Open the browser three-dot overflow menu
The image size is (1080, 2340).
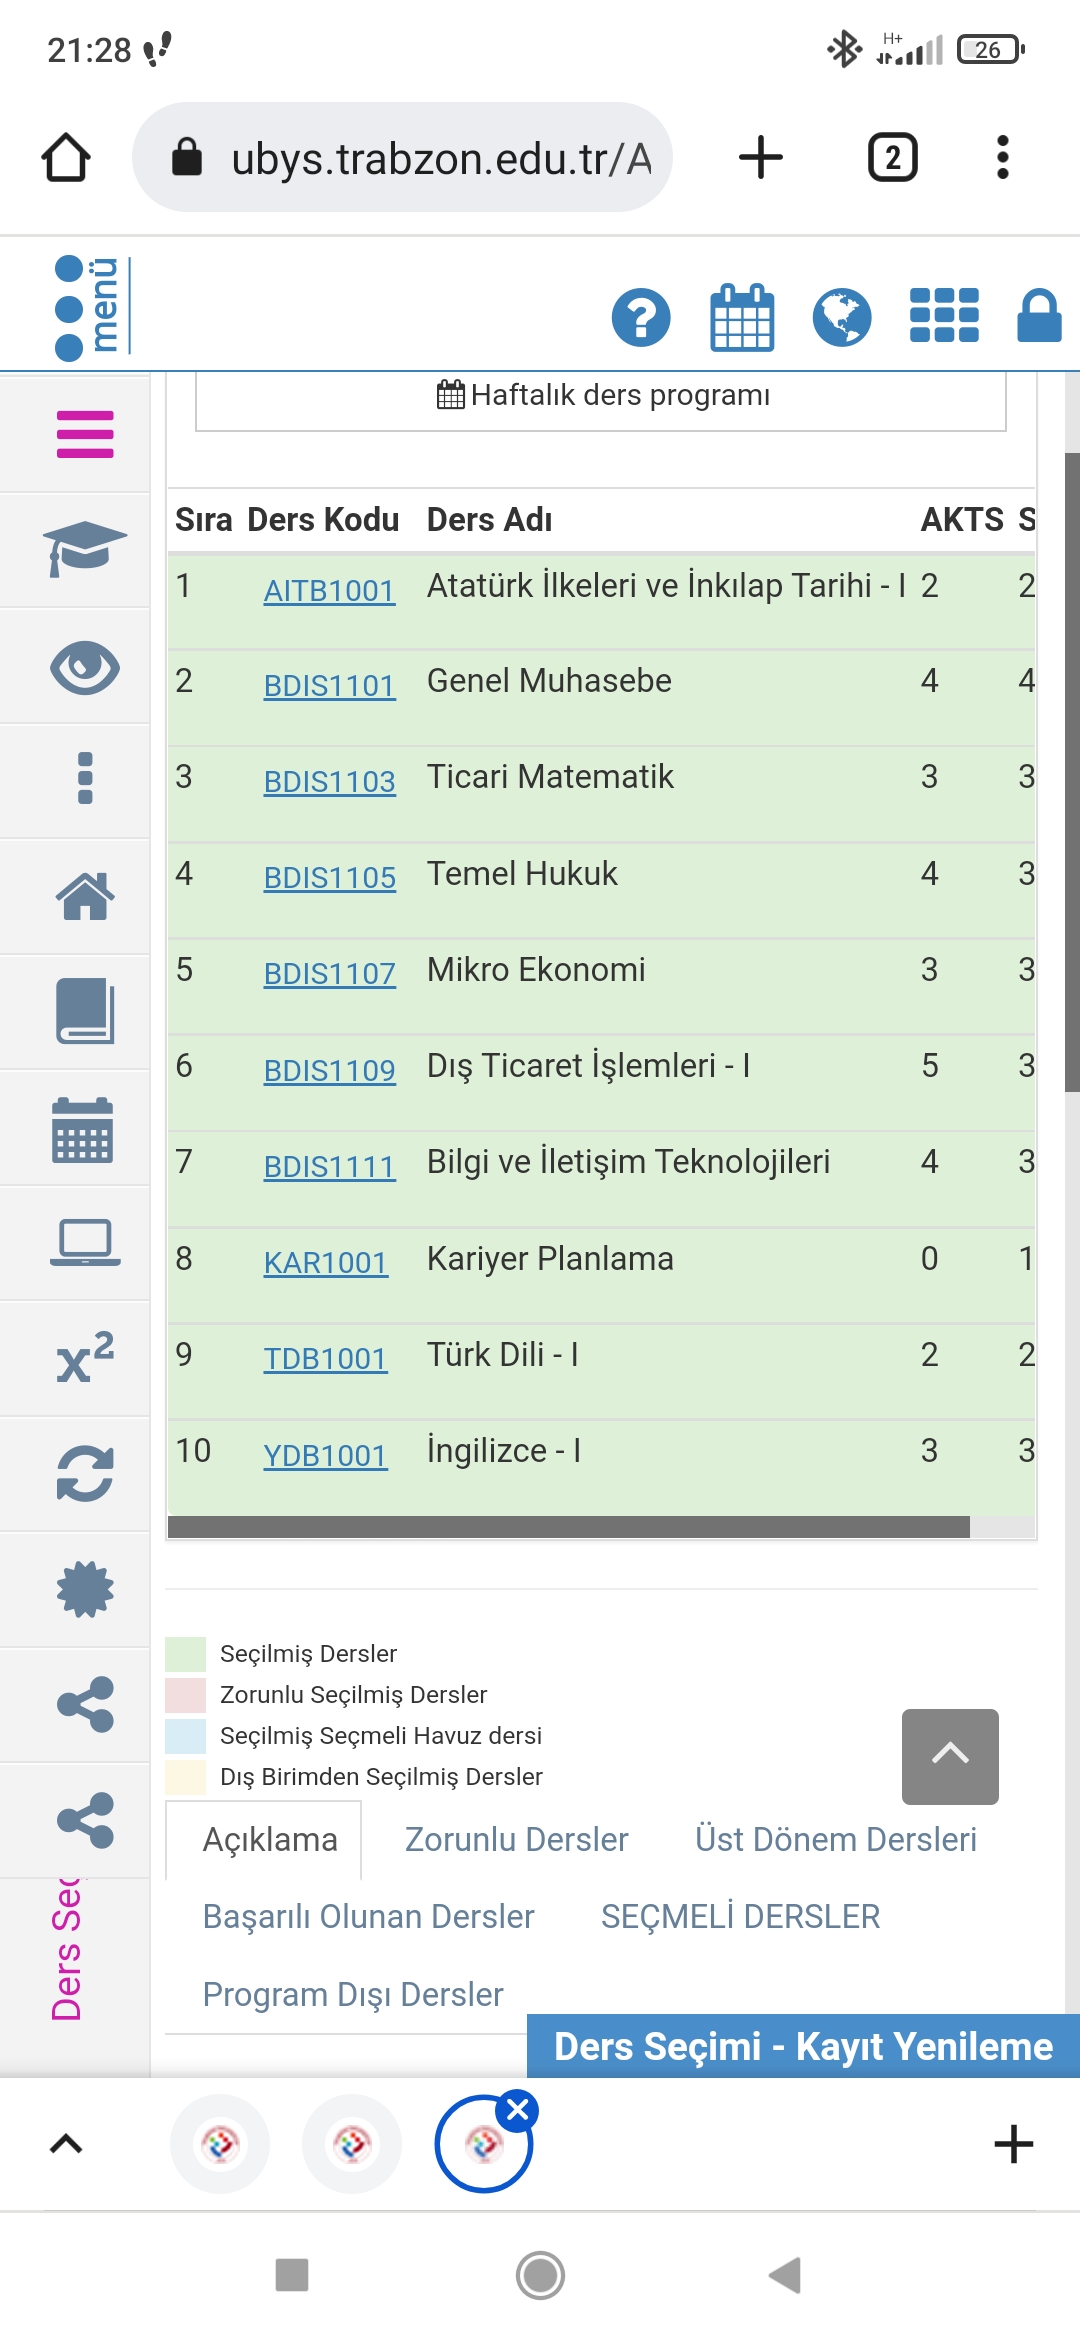(1002, 158)
